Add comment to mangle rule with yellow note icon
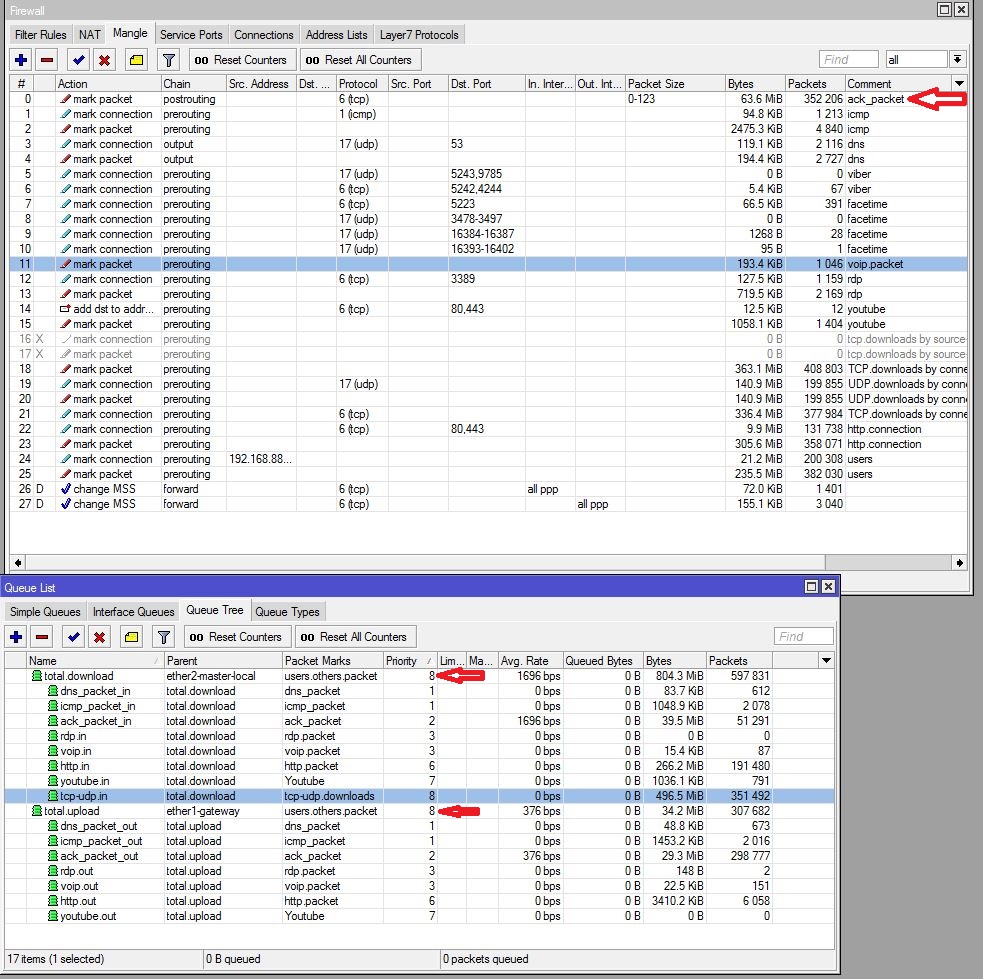The height and width of the screenshot is (979, 983). (136, 60)
